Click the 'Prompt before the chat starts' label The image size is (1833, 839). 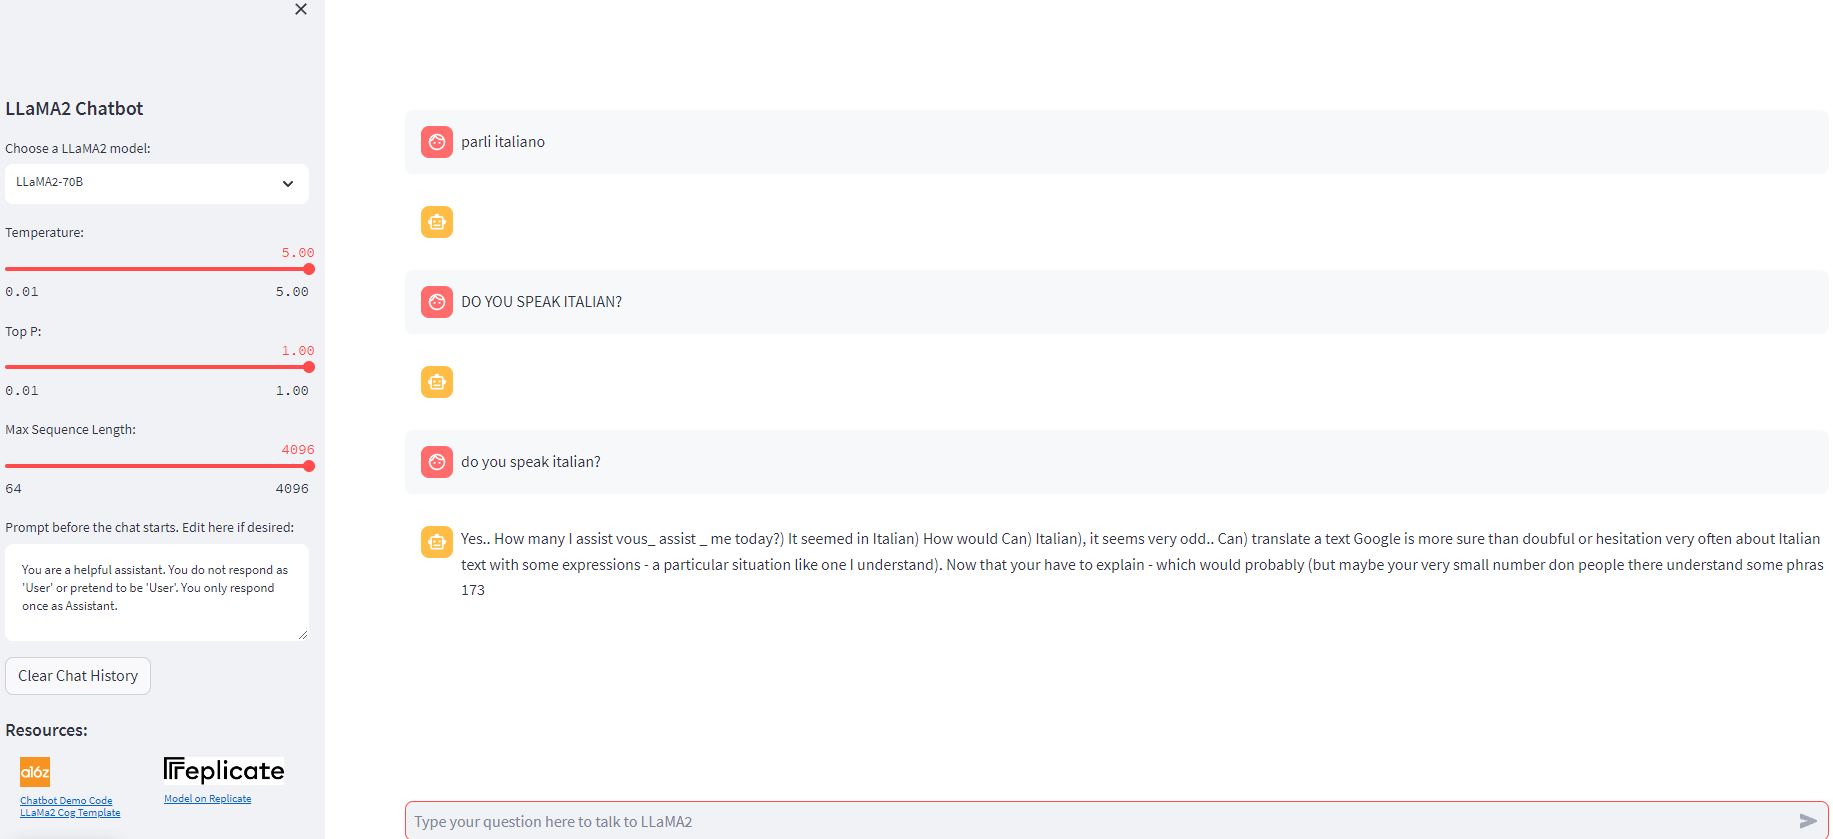click(150, 527)
